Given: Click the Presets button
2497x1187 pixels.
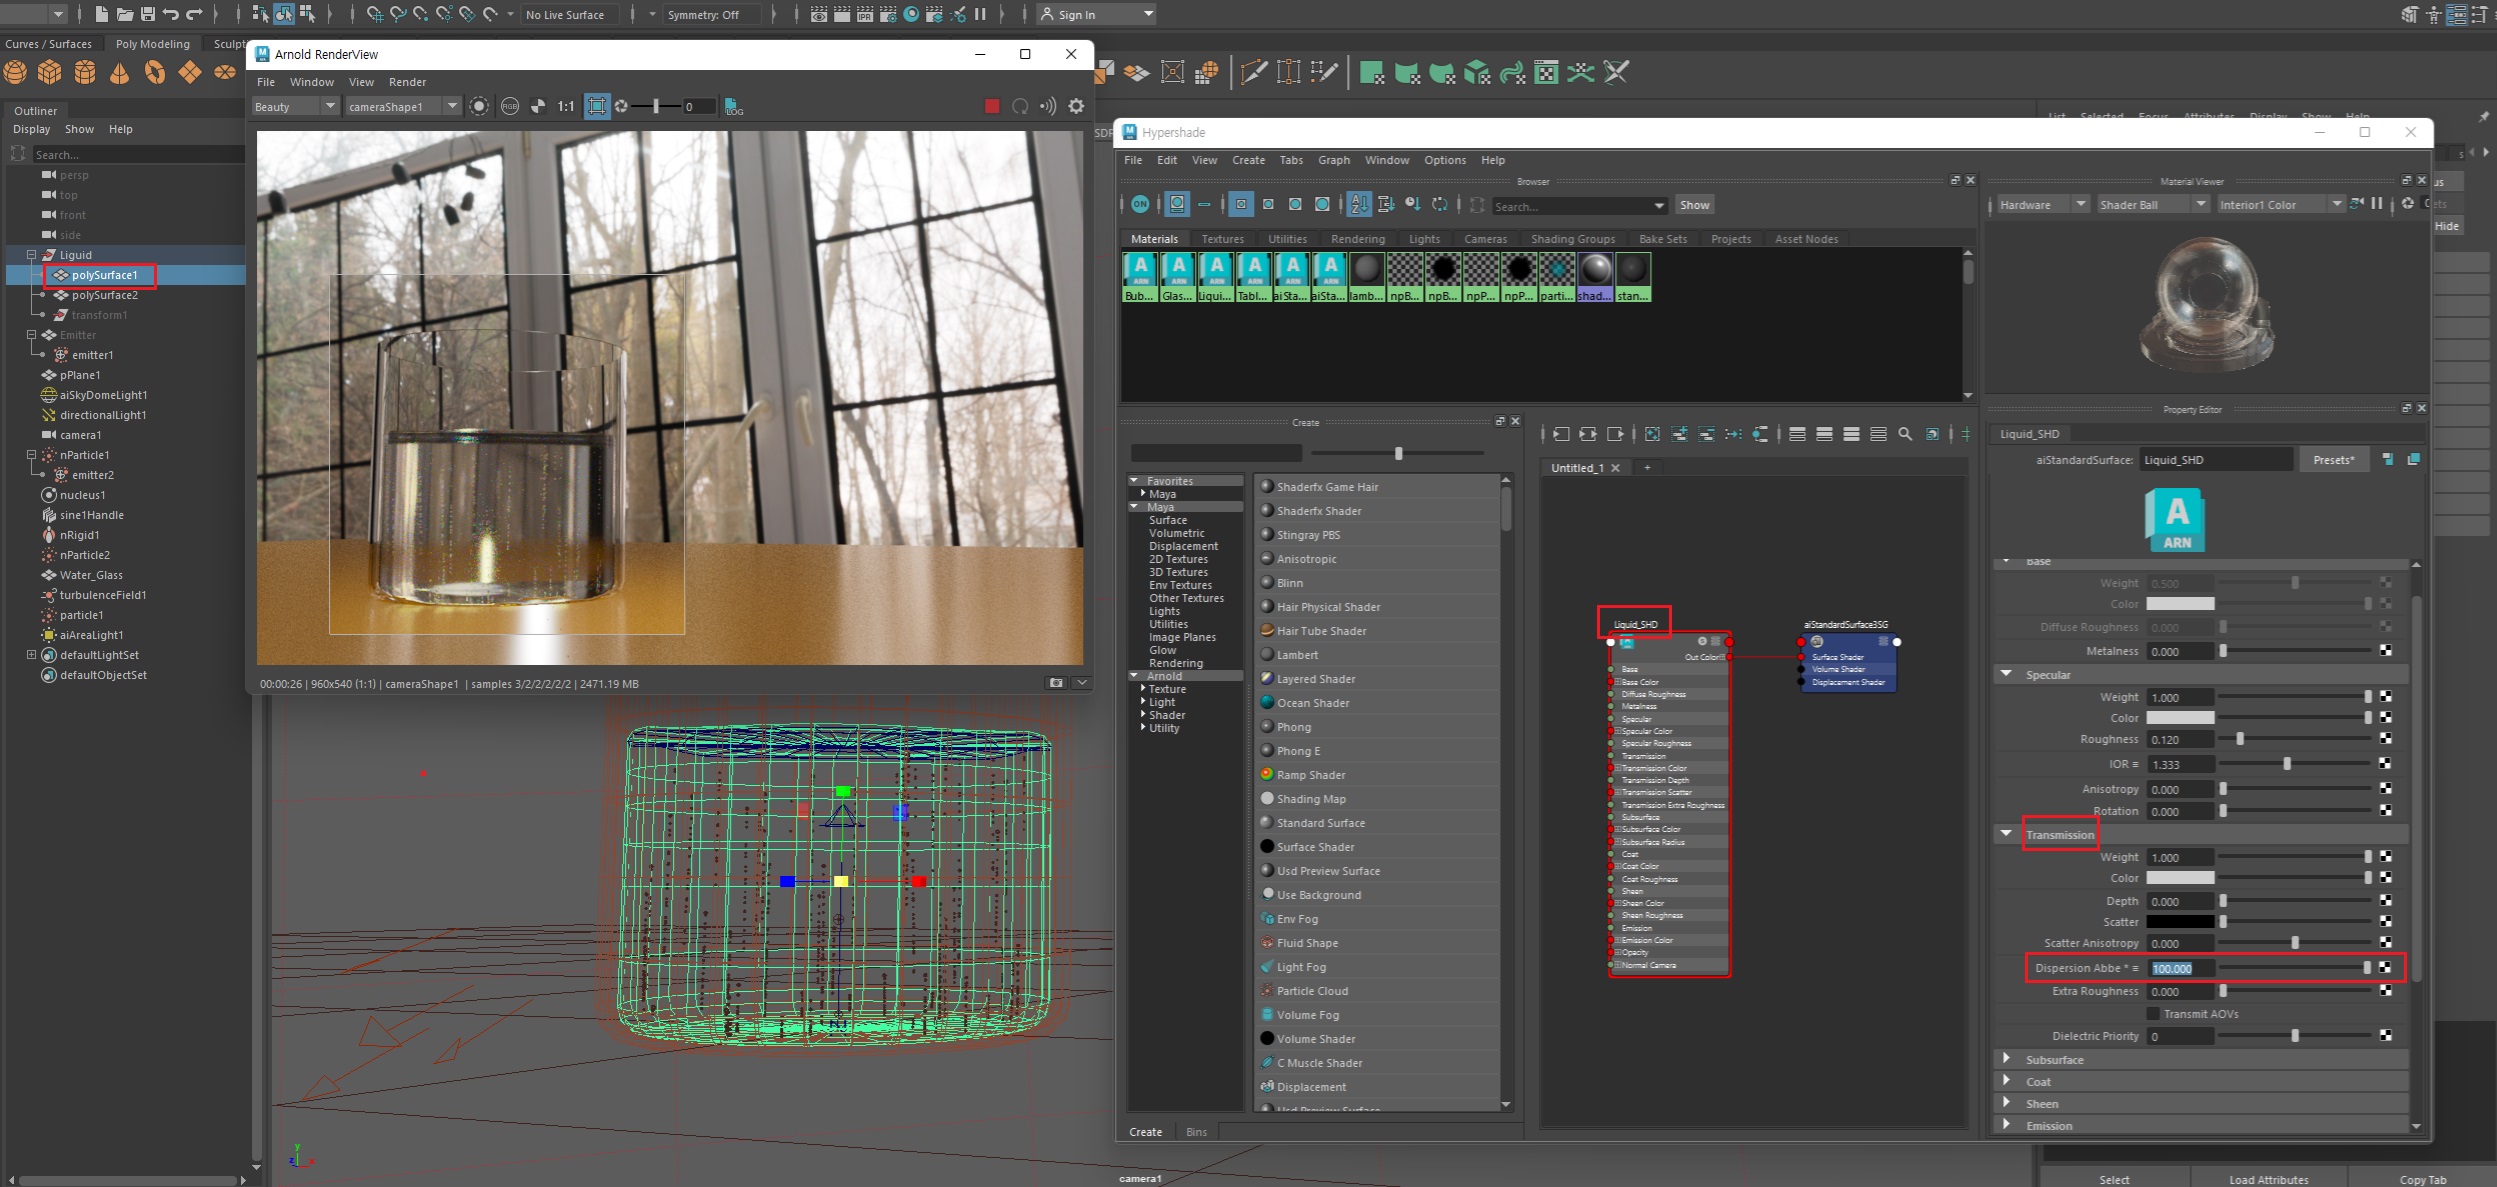Looking at the screenshot, I should (x=2333, y=460).
